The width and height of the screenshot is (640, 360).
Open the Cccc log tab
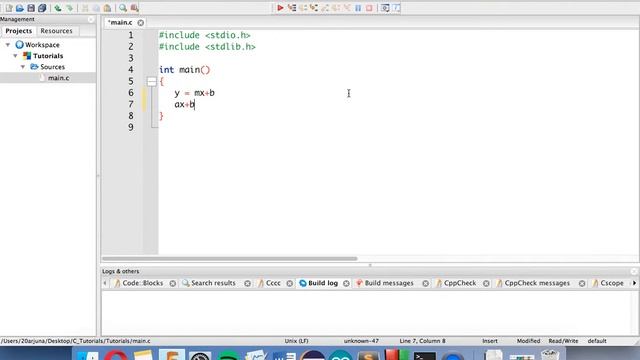click(273, 283)
